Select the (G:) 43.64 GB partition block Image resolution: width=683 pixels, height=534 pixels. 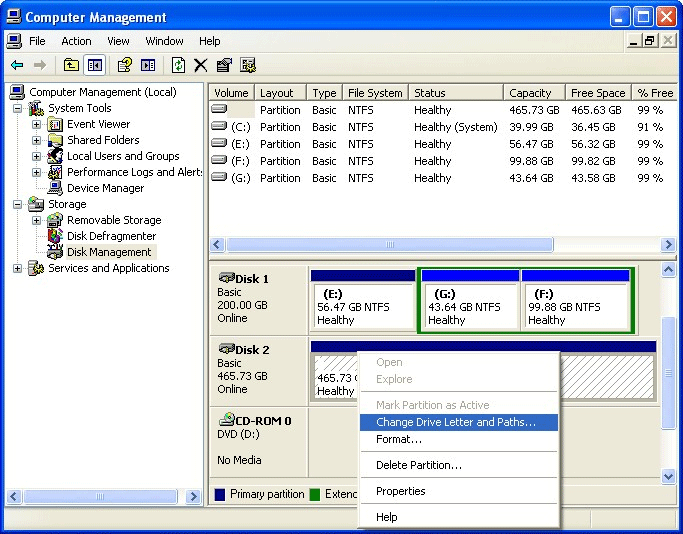pos(470,300)
